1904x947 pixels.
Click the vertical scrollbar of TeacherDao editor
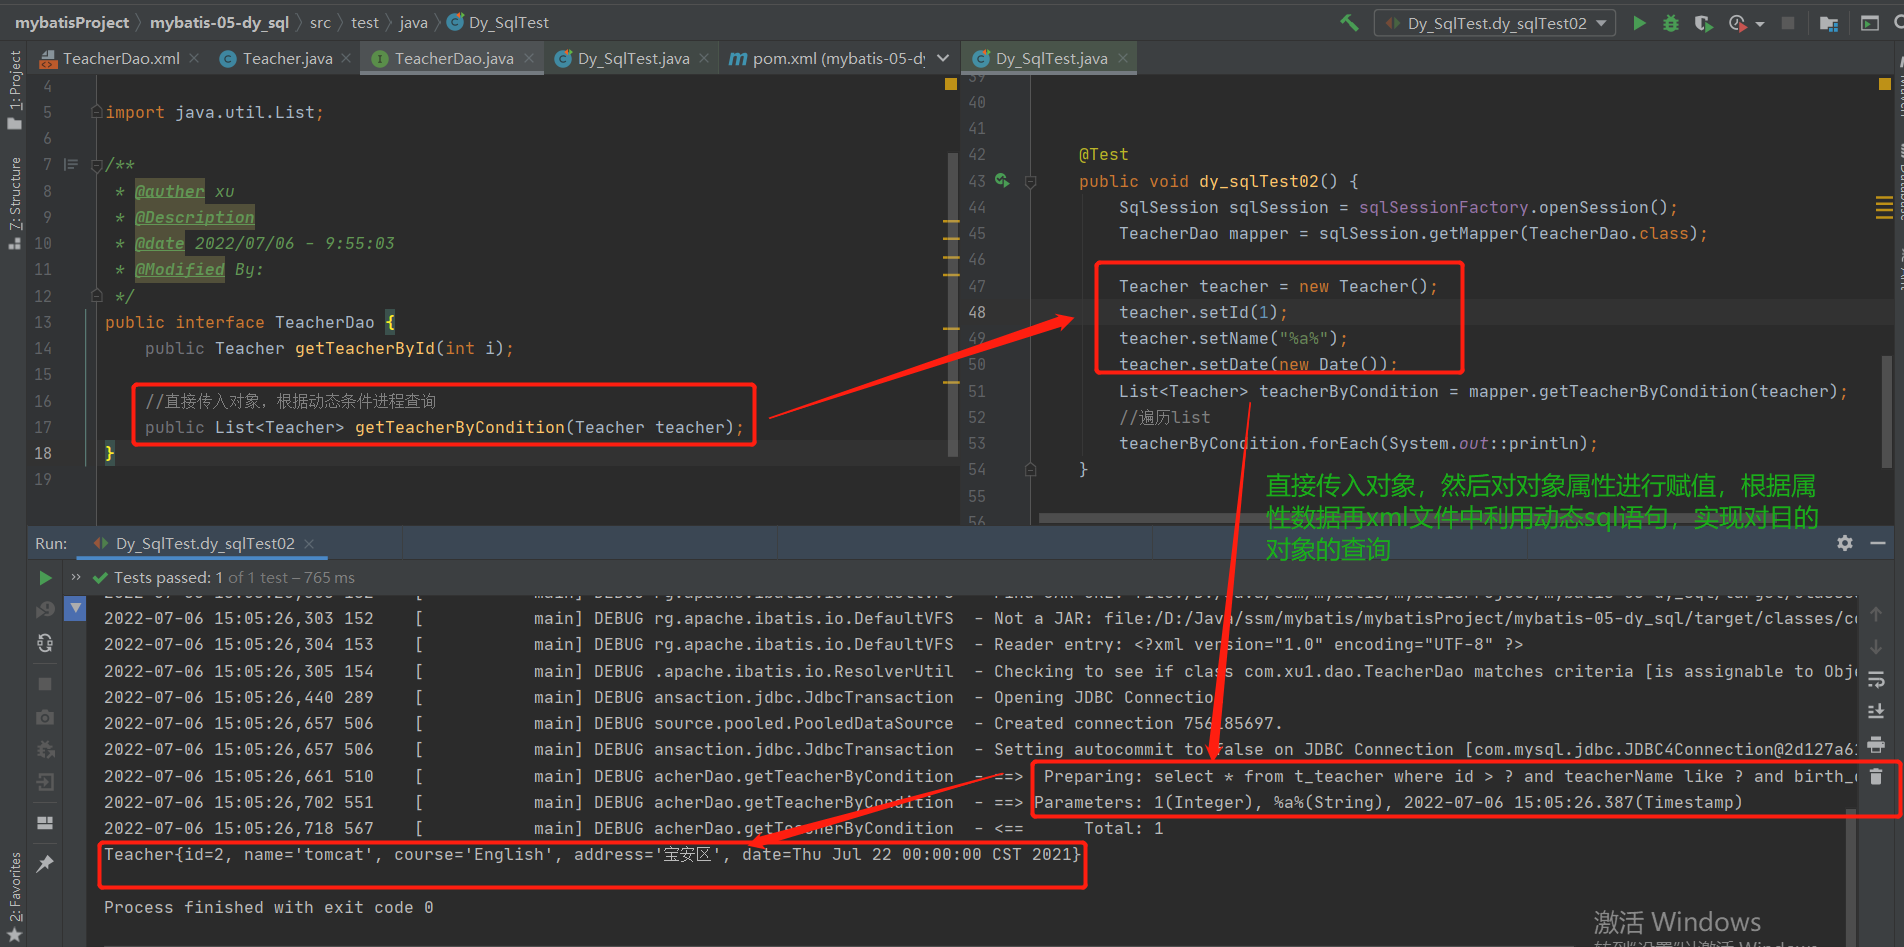[953, 305]
